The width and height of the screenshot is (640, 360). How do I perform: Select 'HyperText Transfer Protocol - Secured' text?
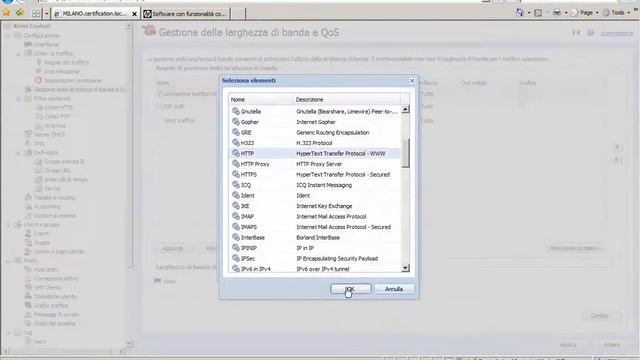coord(343,174)
